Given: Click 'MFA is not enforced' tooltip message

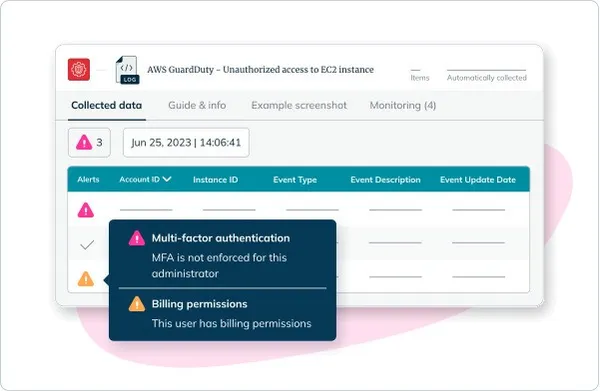Looking at the screenshot, I should click(x=219, y=266).
